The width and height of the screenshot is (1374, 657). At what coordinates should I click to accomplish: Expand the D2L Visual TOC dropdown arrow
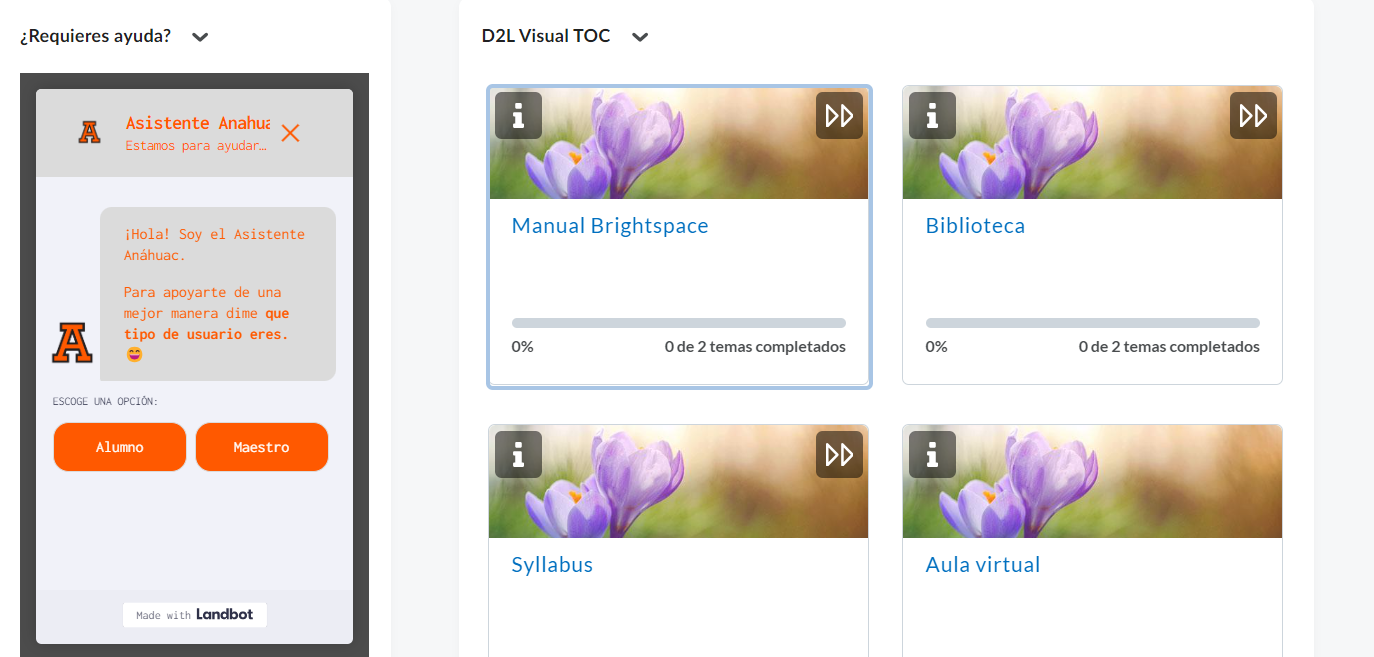pos(640,37)
